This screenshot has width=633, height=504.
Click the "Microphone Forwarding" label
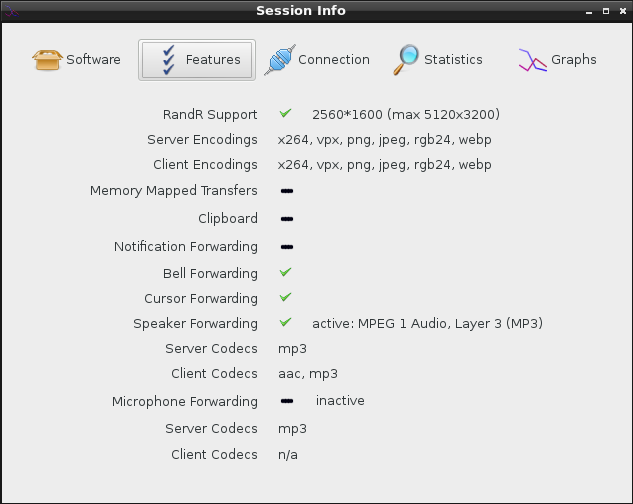click(184, 401)
